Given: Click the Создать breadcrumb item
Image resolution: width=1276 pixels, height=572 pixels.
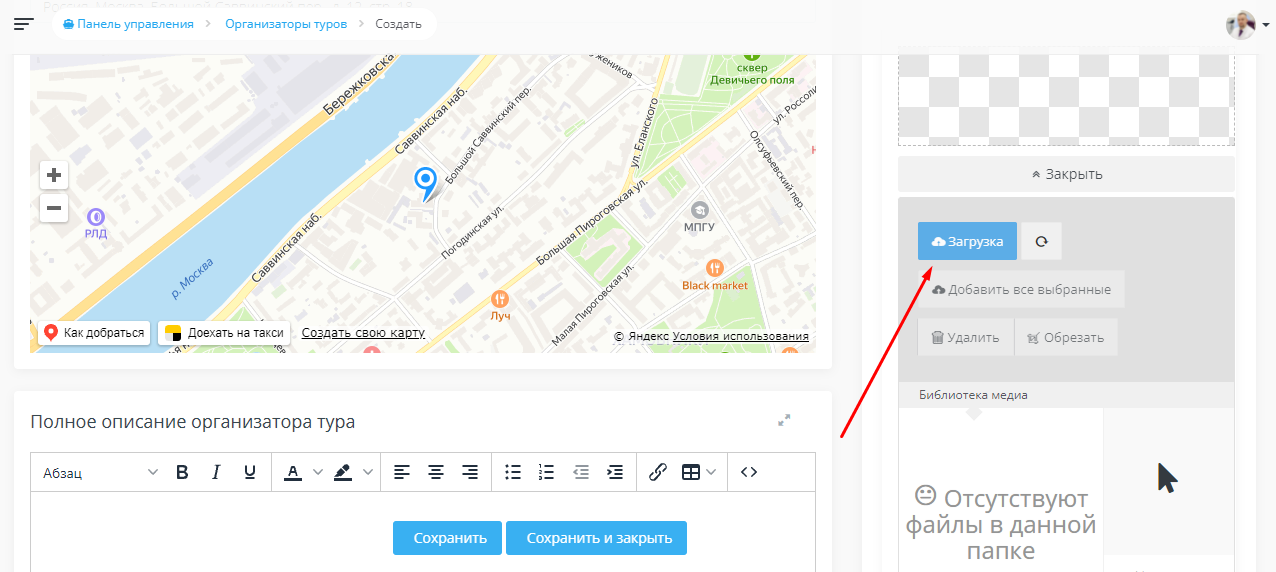Looking at the screenshot, I should click(398, 24).
